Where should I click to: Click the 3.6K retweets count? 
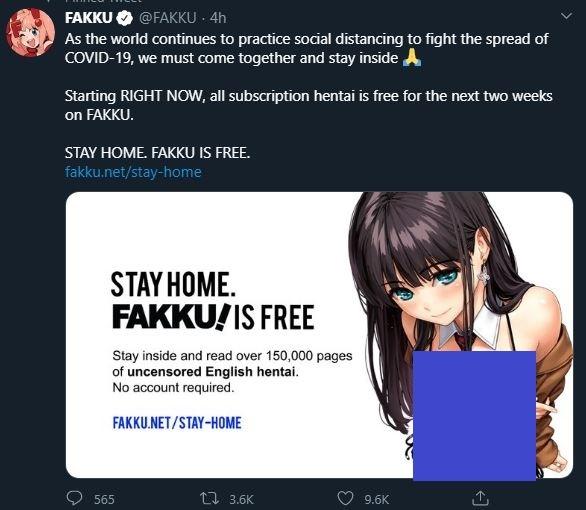[x=241, y=500]
